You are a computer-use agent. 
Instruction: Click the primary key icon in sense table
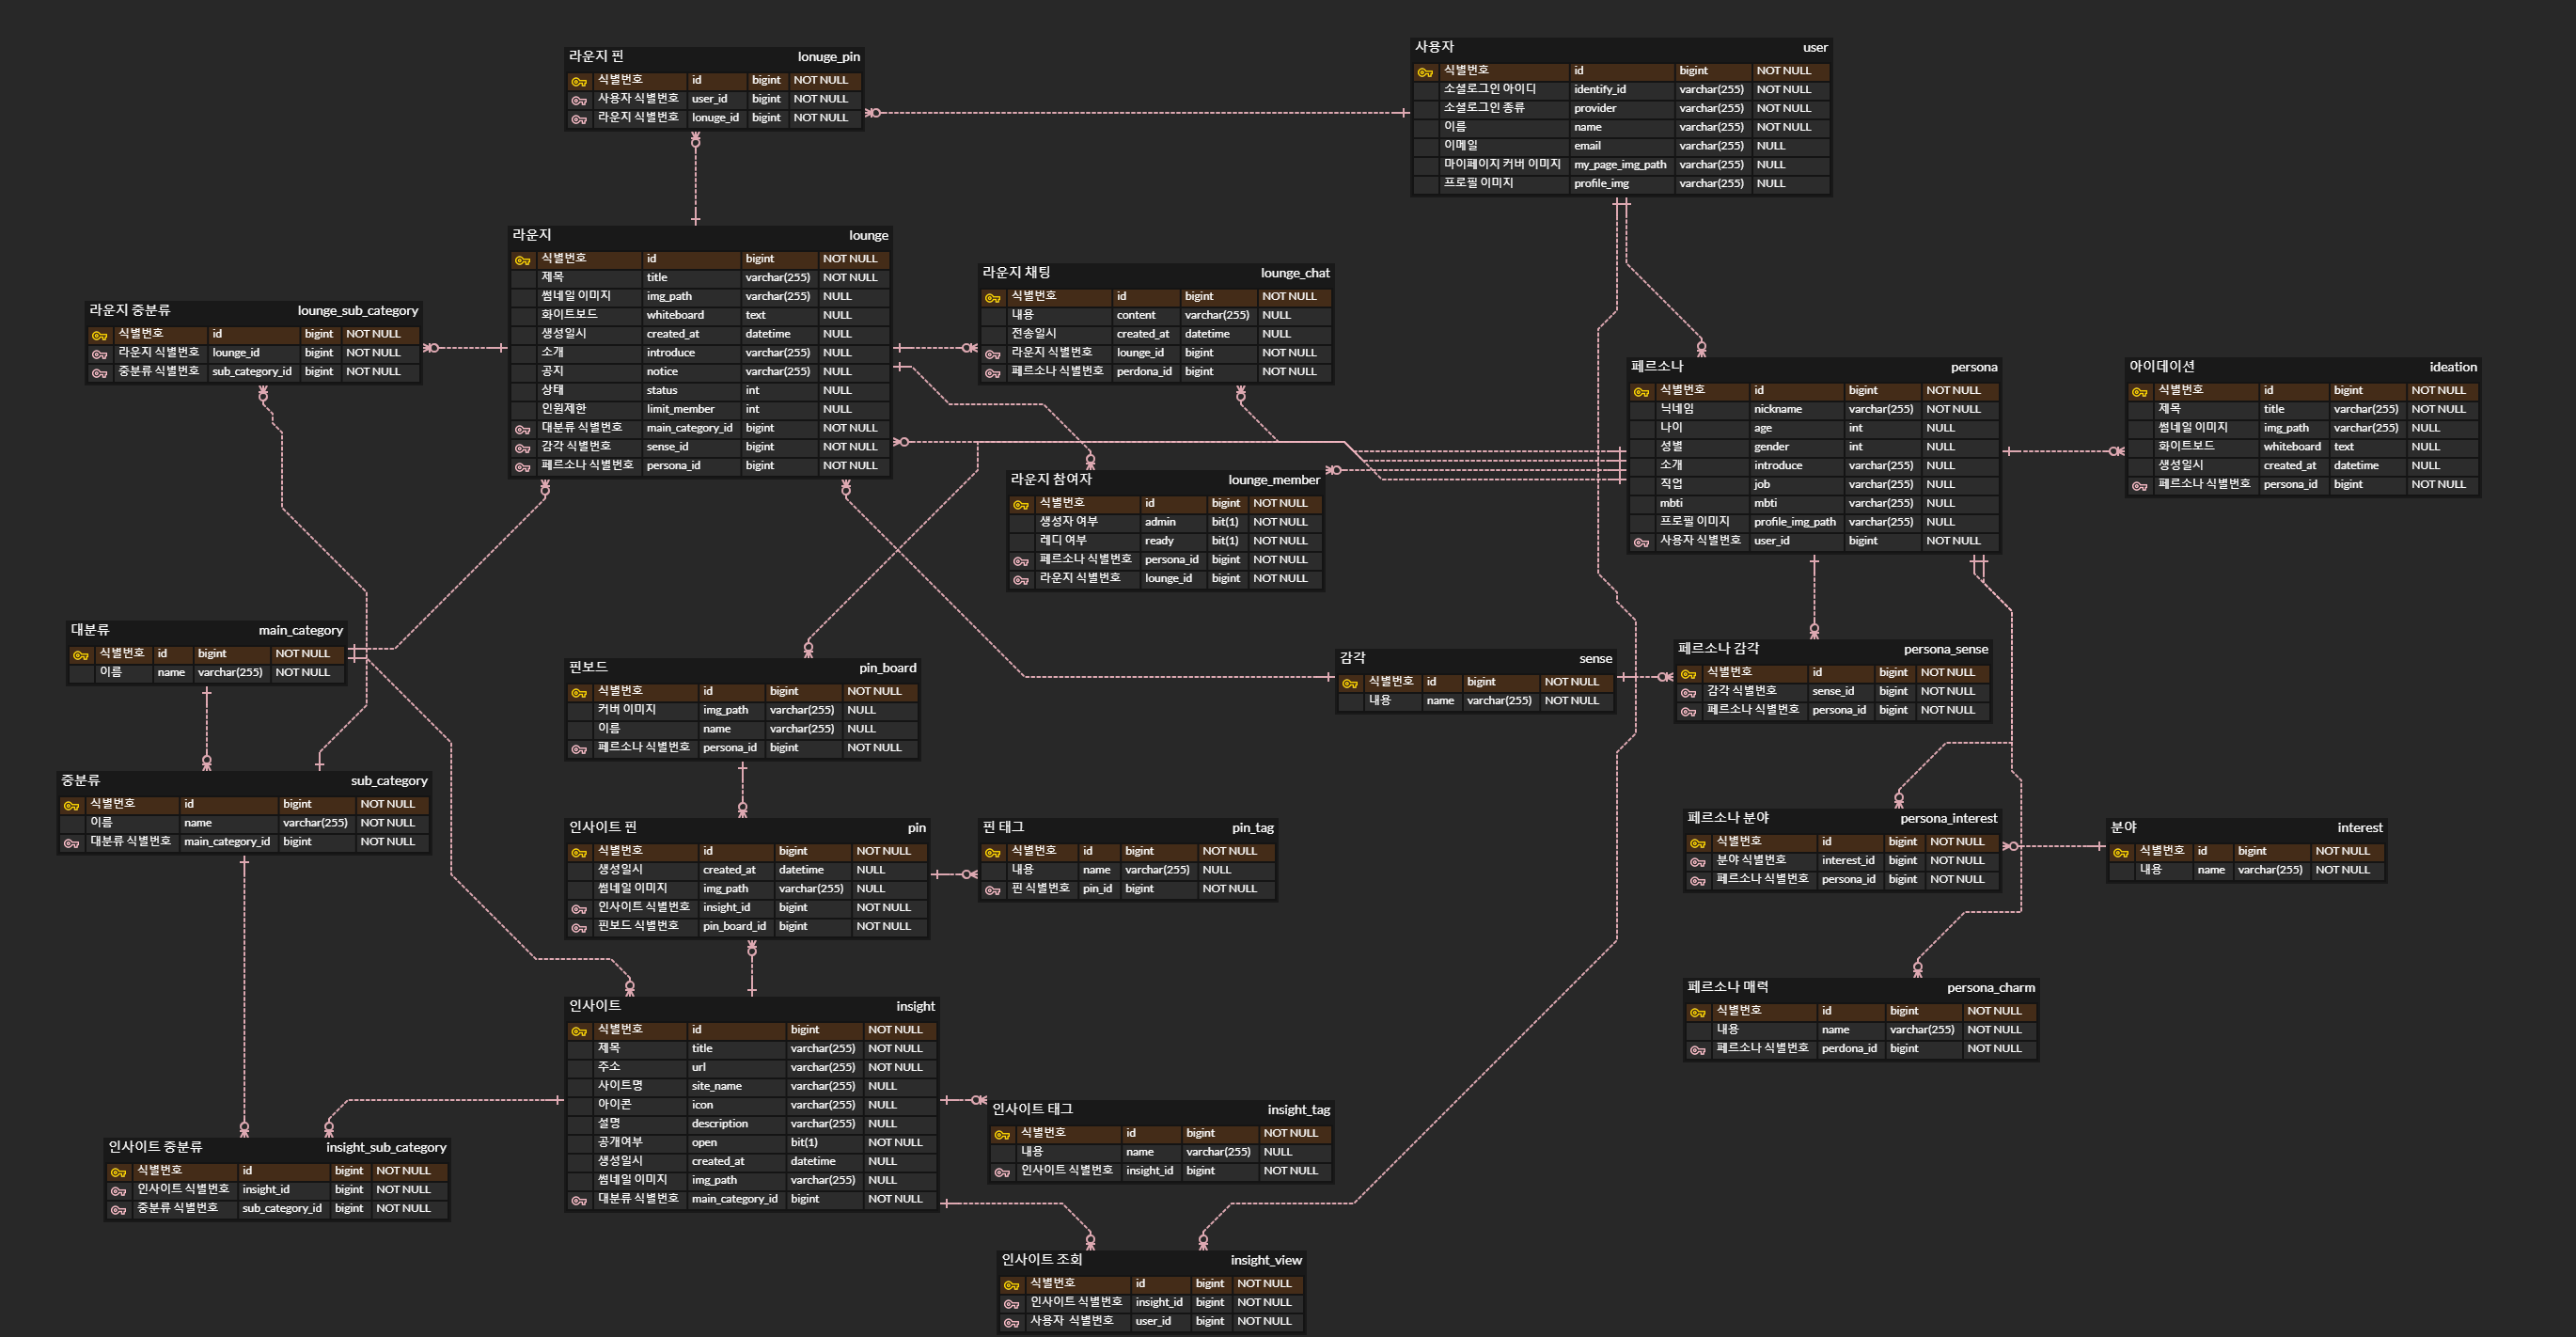point(1349,683)
